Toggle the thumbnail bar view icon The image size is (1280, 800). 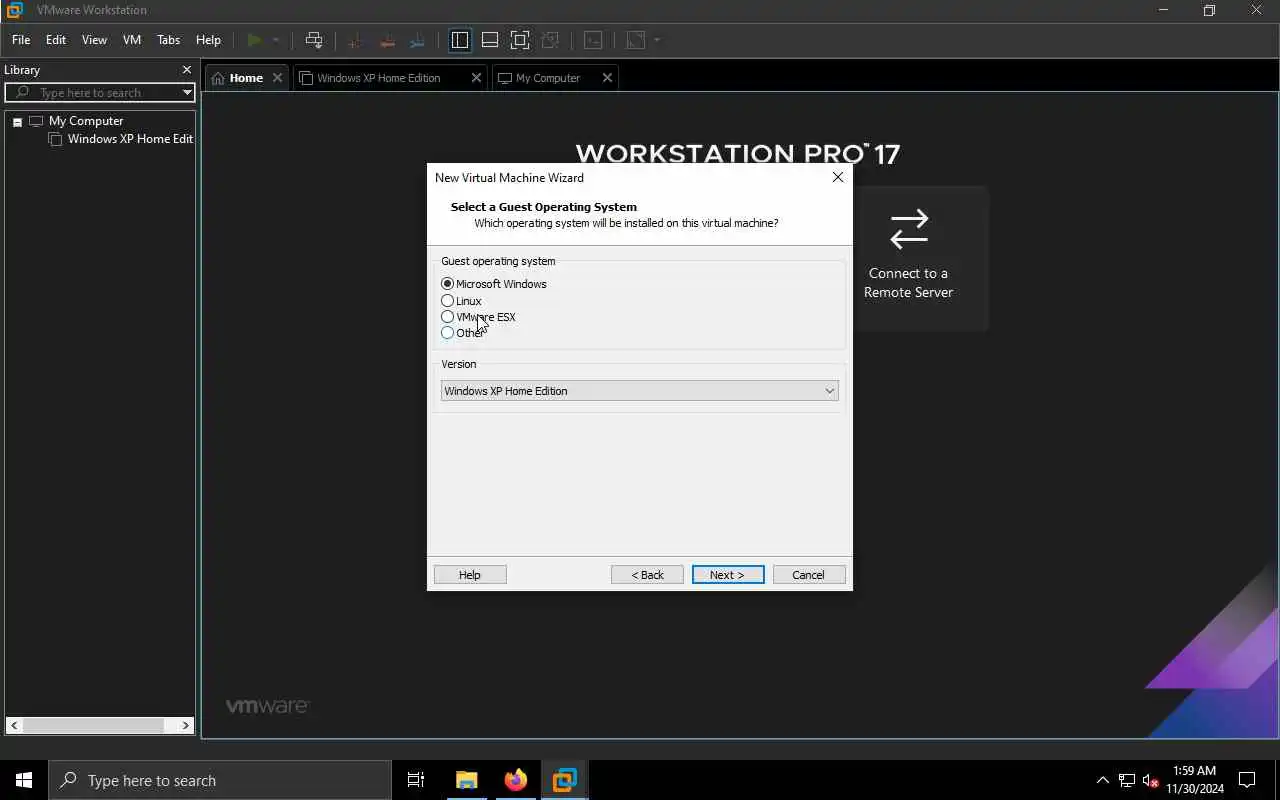(490, 40)
